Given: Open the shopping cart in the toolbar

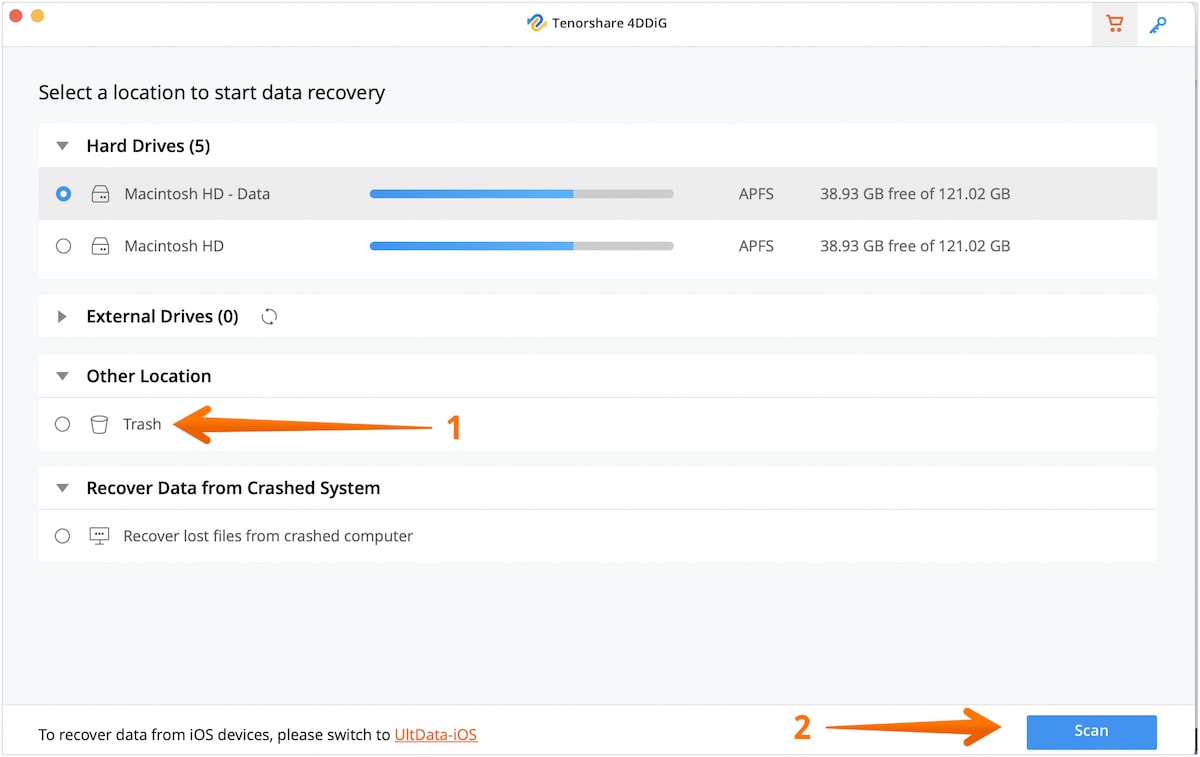Looking at the screenshot, I should (x=1114, y=24).
